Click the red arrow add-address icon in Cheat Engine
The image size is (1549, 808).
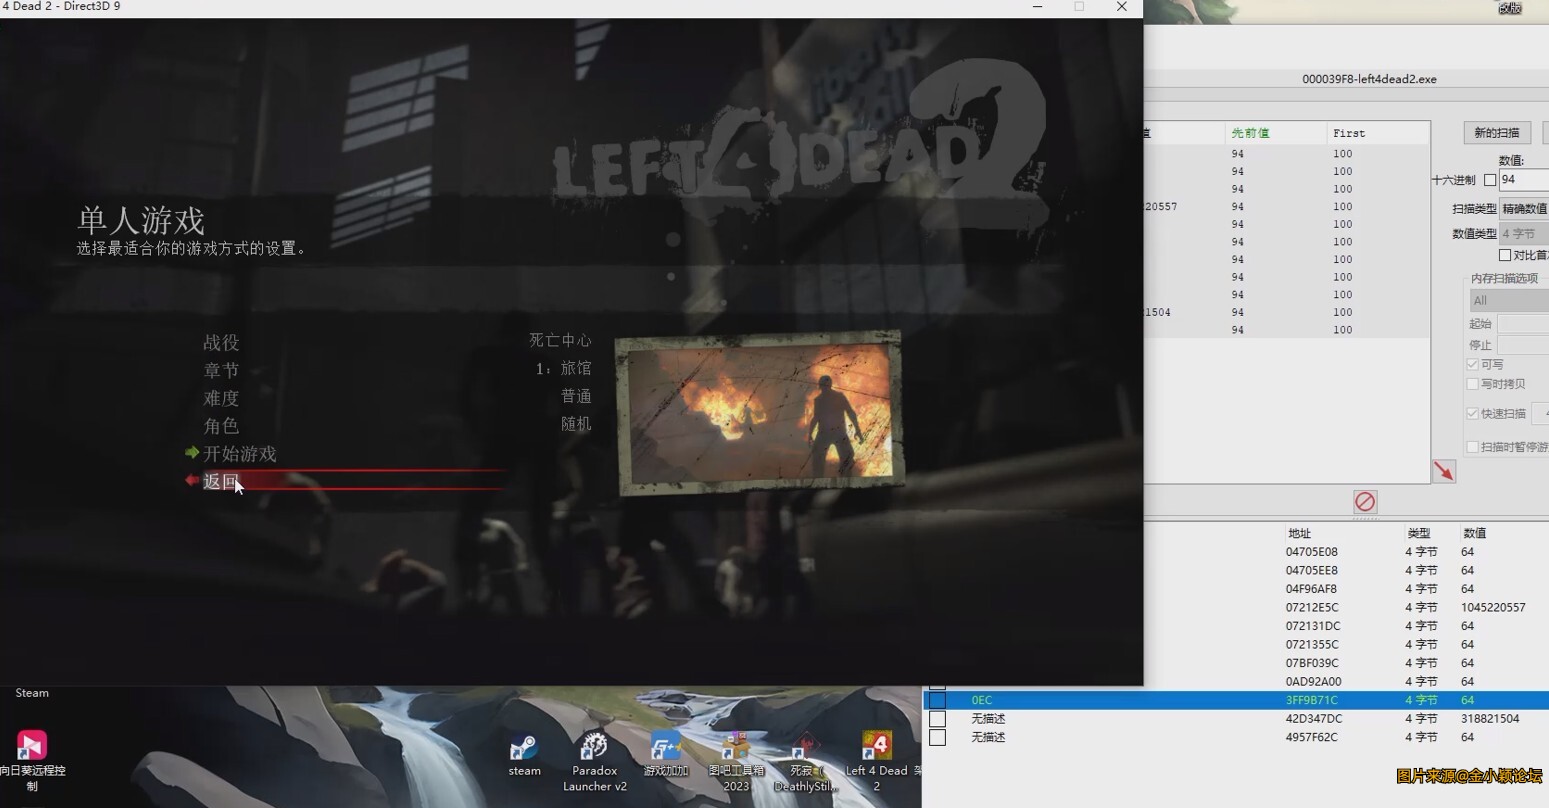pos(1444,471)
